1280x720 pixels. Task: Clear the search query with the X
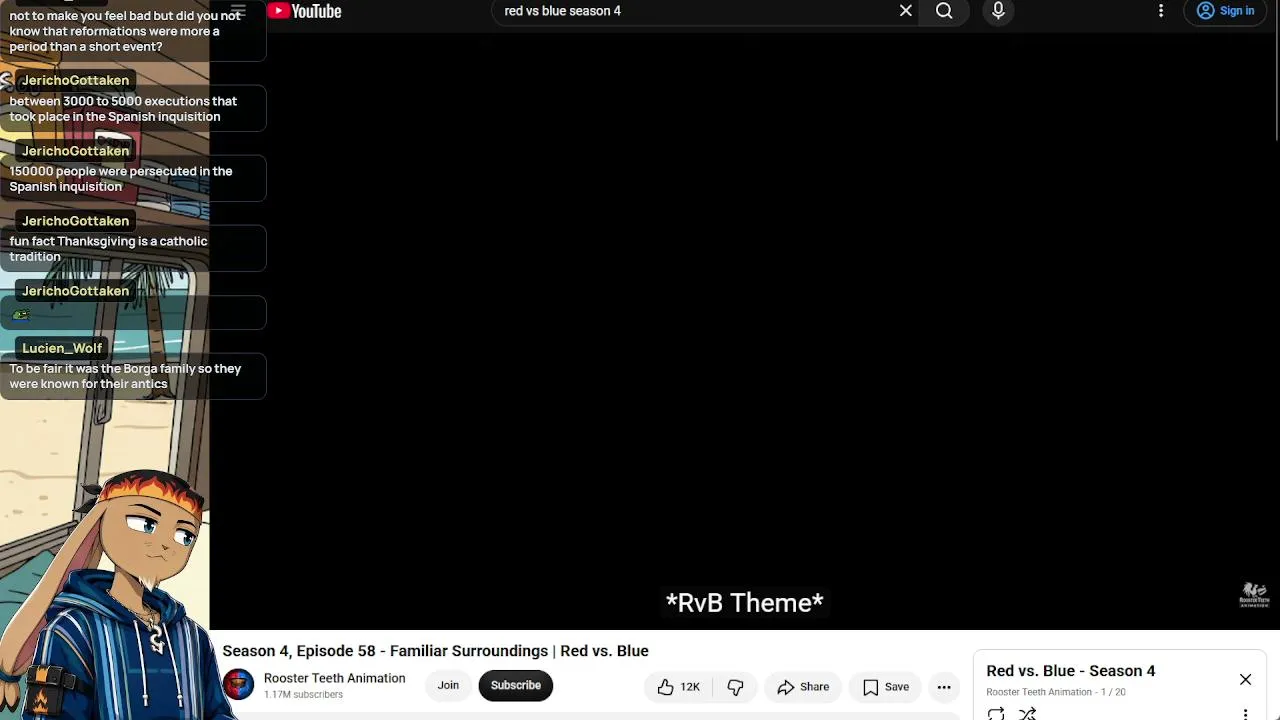coord(906,11)
